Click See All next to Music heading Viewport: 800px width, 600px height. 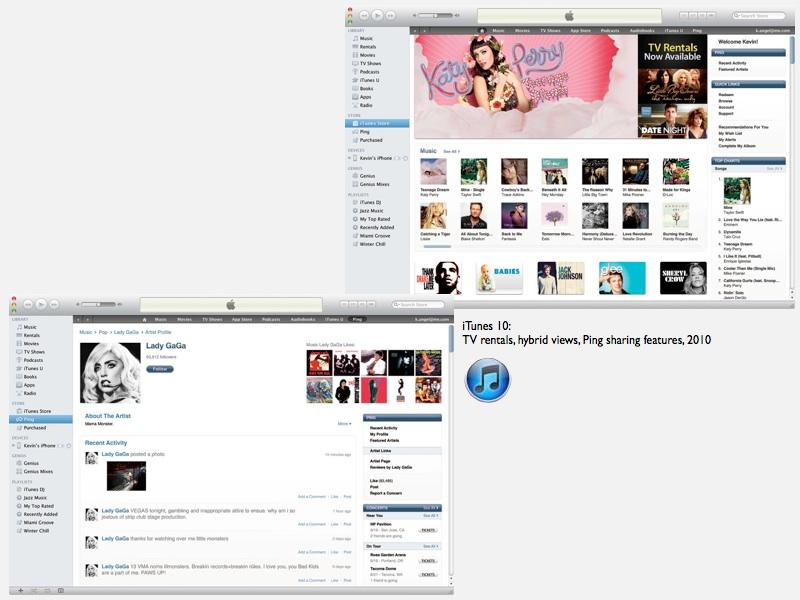coord(451,152)
